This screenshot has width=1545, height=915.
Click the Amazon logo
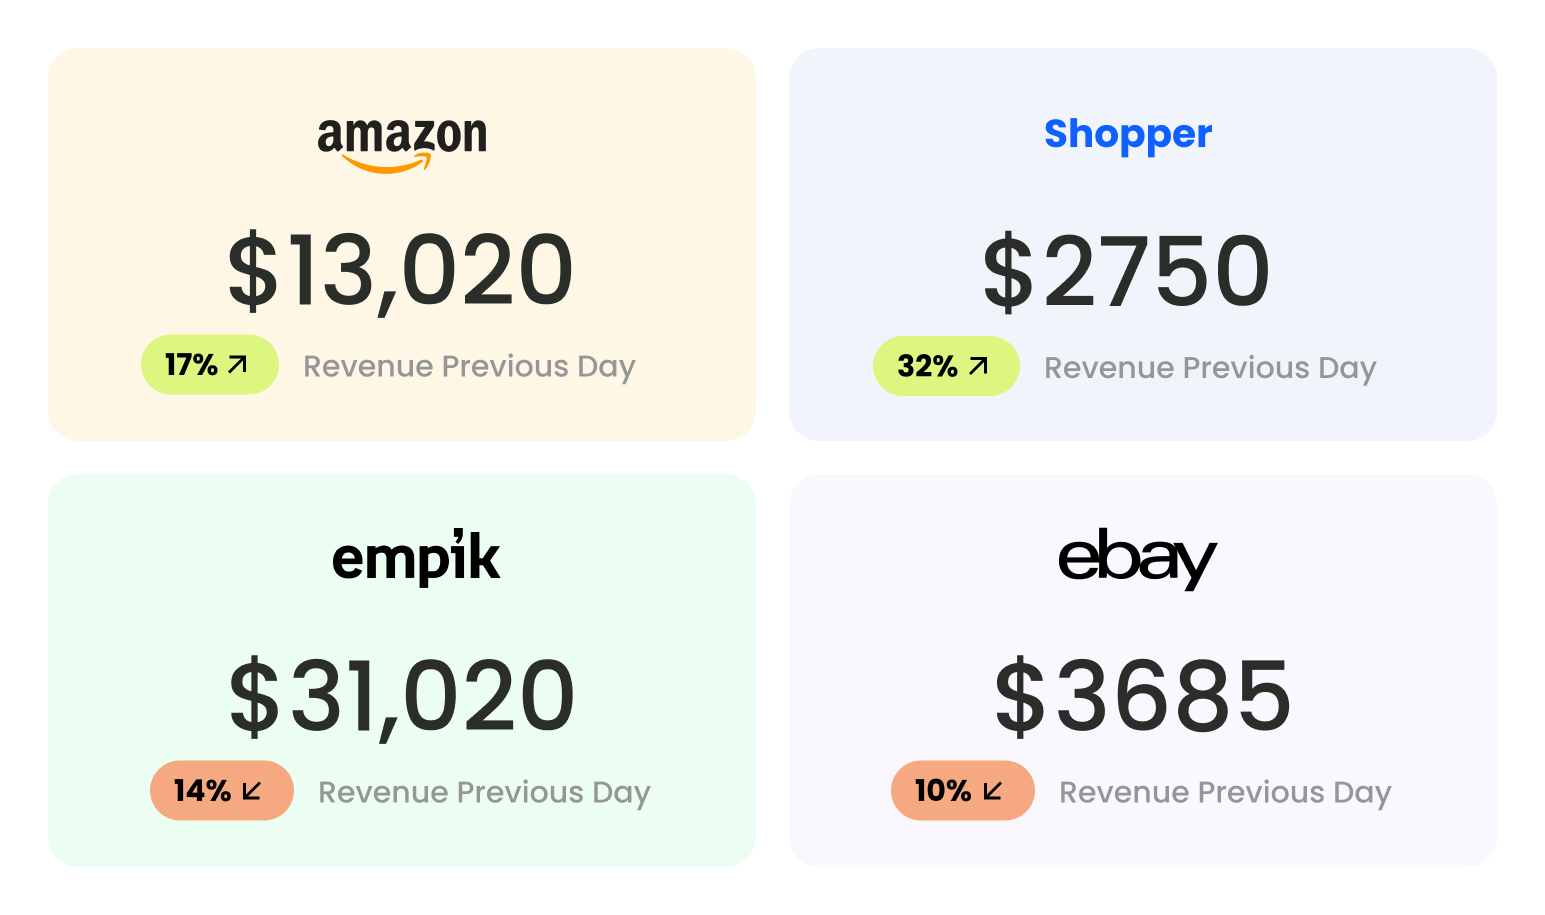click(402, 143)
